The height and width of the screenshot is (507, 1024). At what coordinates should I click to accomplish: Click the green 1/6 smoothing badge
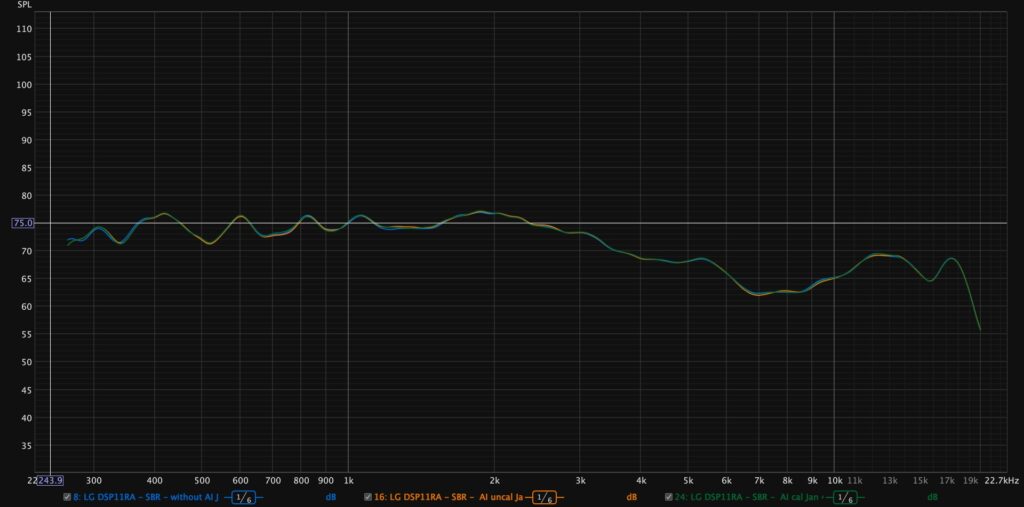tap(845, 497)
